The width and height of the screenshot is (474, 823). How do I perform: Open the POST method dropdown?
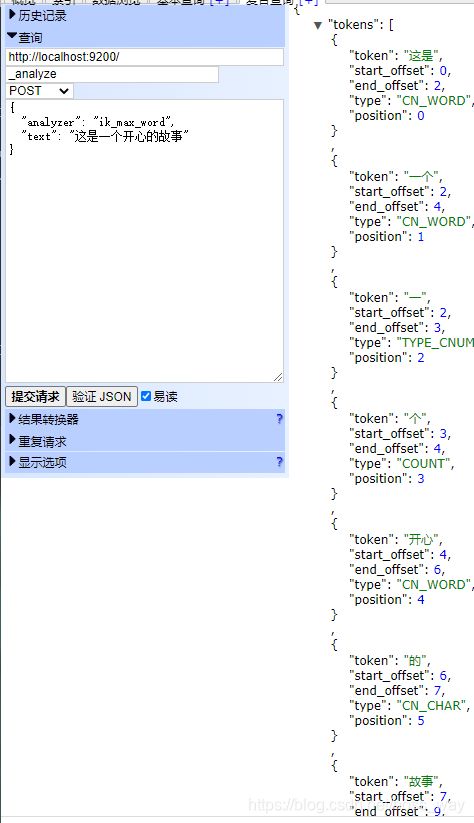tap(39, 91)
